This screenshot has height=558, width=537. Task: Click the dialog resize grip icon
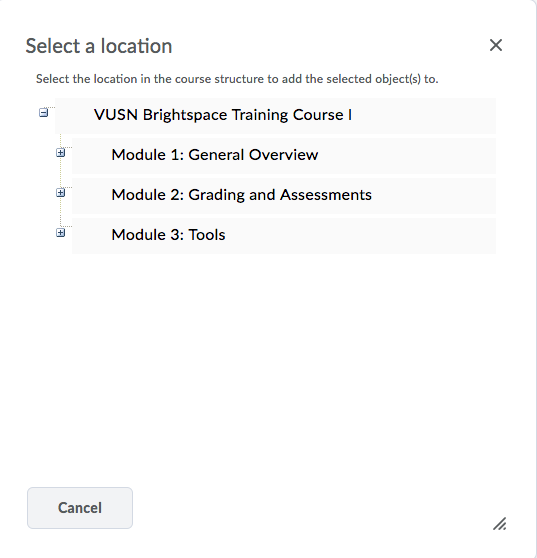(500, 524)
